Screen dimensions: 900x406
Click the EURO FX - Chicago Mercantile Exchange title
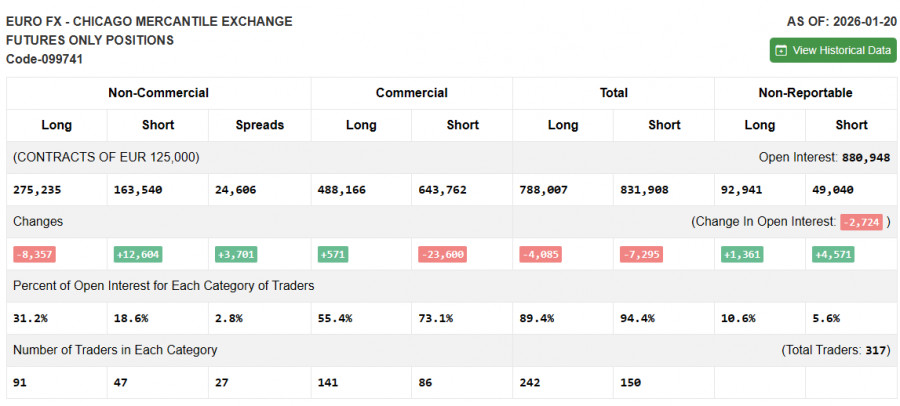(149, 21)
